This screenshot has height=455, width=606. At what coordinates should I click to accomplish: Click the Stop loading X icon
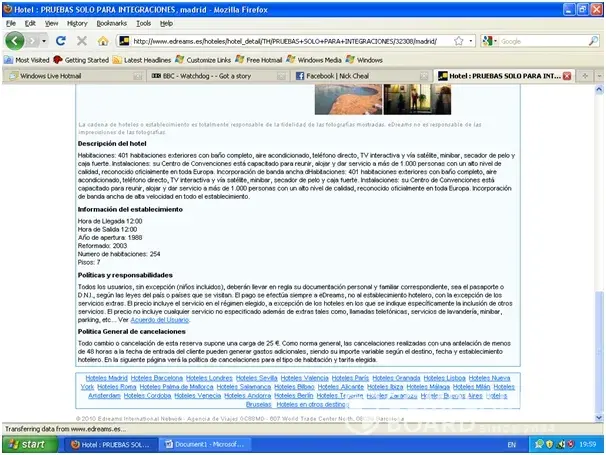[x=82, y=41]
